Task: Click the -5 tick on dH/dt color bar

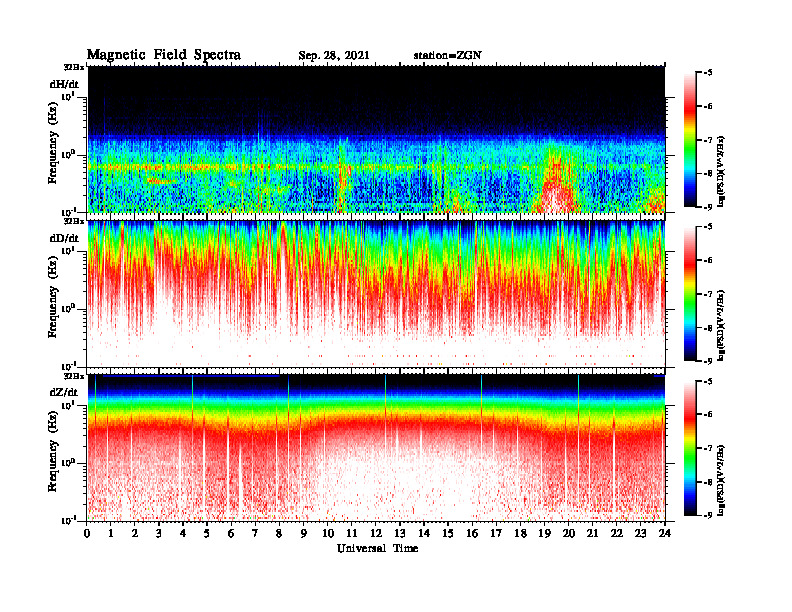Action: tap(708, 73)
